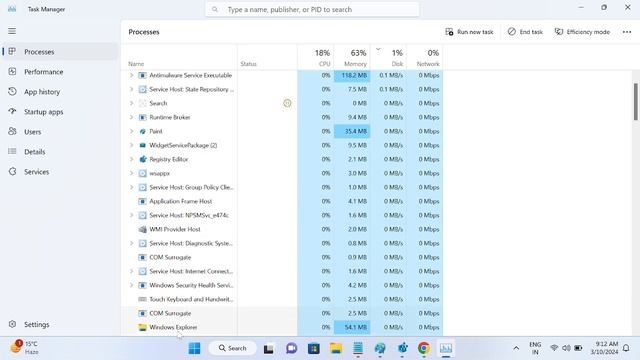Open the more options ellipsis menu

627,32
